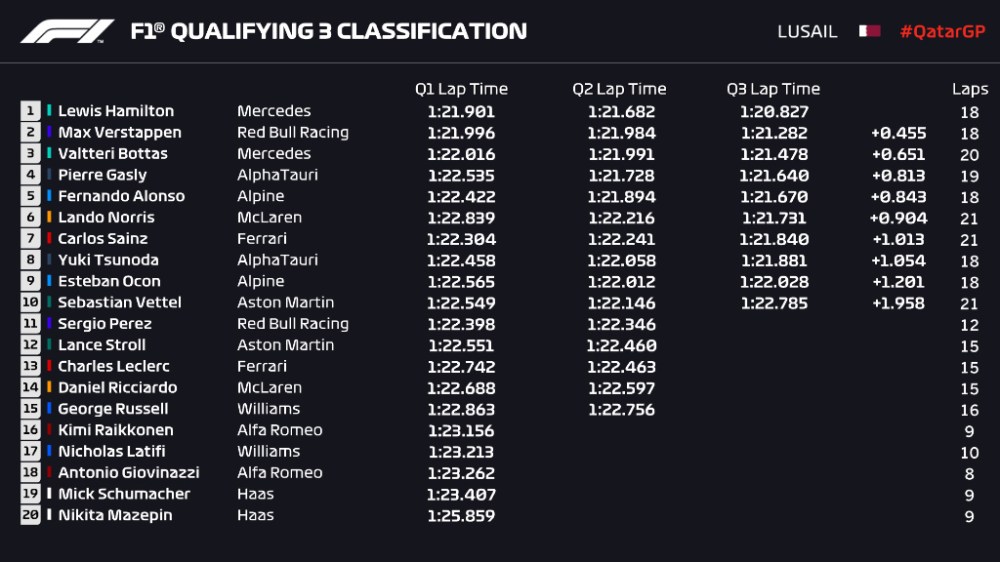
Task: Click Lewis Hamilton's driver name
Action: coord(116,111)
